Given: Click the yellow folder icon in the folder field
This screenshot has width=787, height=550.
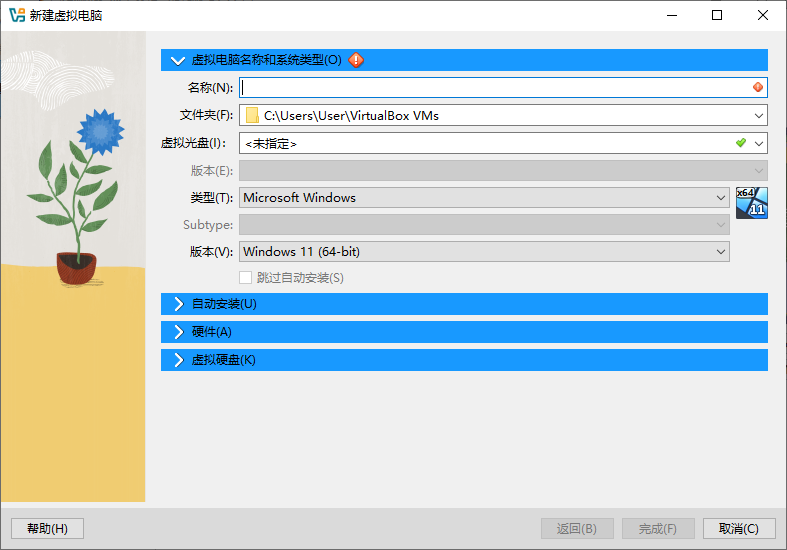Looking at the screenshot, I should click(x=252, y=115).
